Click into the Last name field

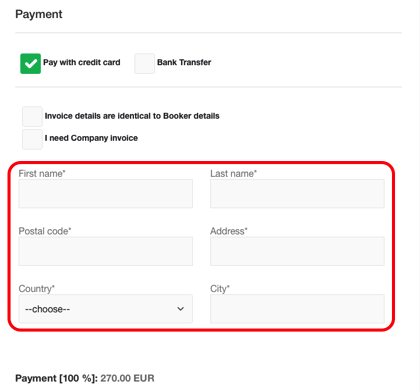[x=297, y=194]
